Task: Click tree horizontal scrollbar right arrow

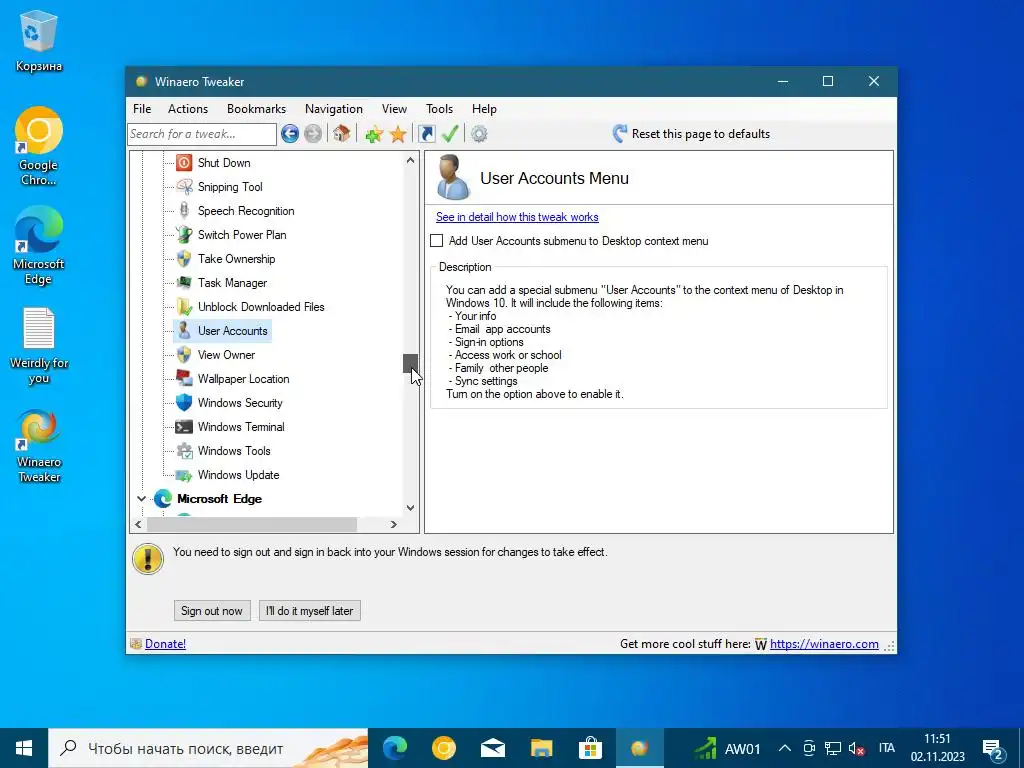Action: 394,524
